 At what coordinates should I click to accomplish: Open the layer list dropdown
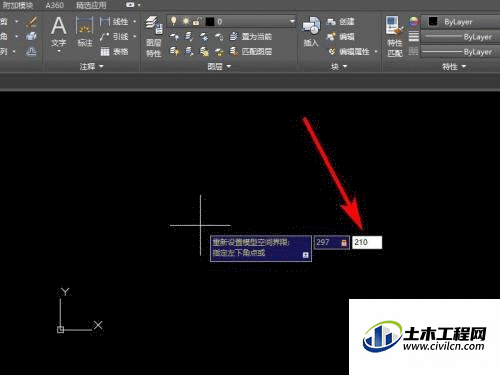[x=292, y=22]
